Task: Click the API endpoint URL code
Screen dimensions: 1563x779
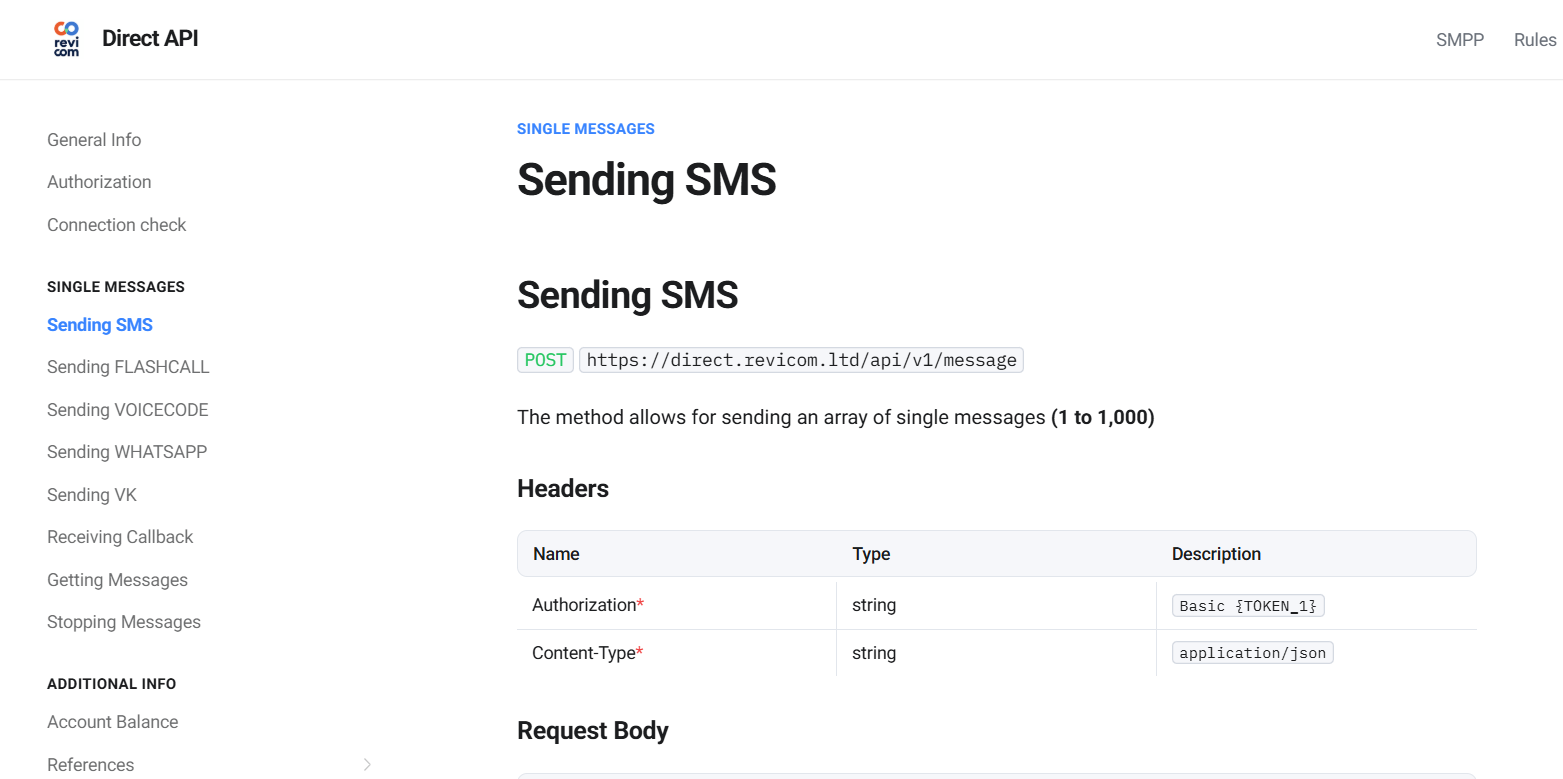Action: point(801,360)
